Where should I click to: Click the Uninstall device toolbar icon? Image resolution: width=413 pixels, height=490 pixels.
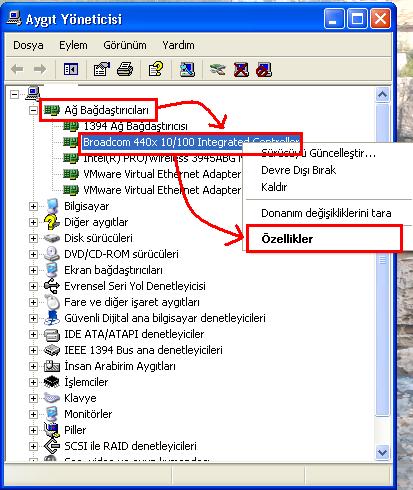click(x=241, y=69)
